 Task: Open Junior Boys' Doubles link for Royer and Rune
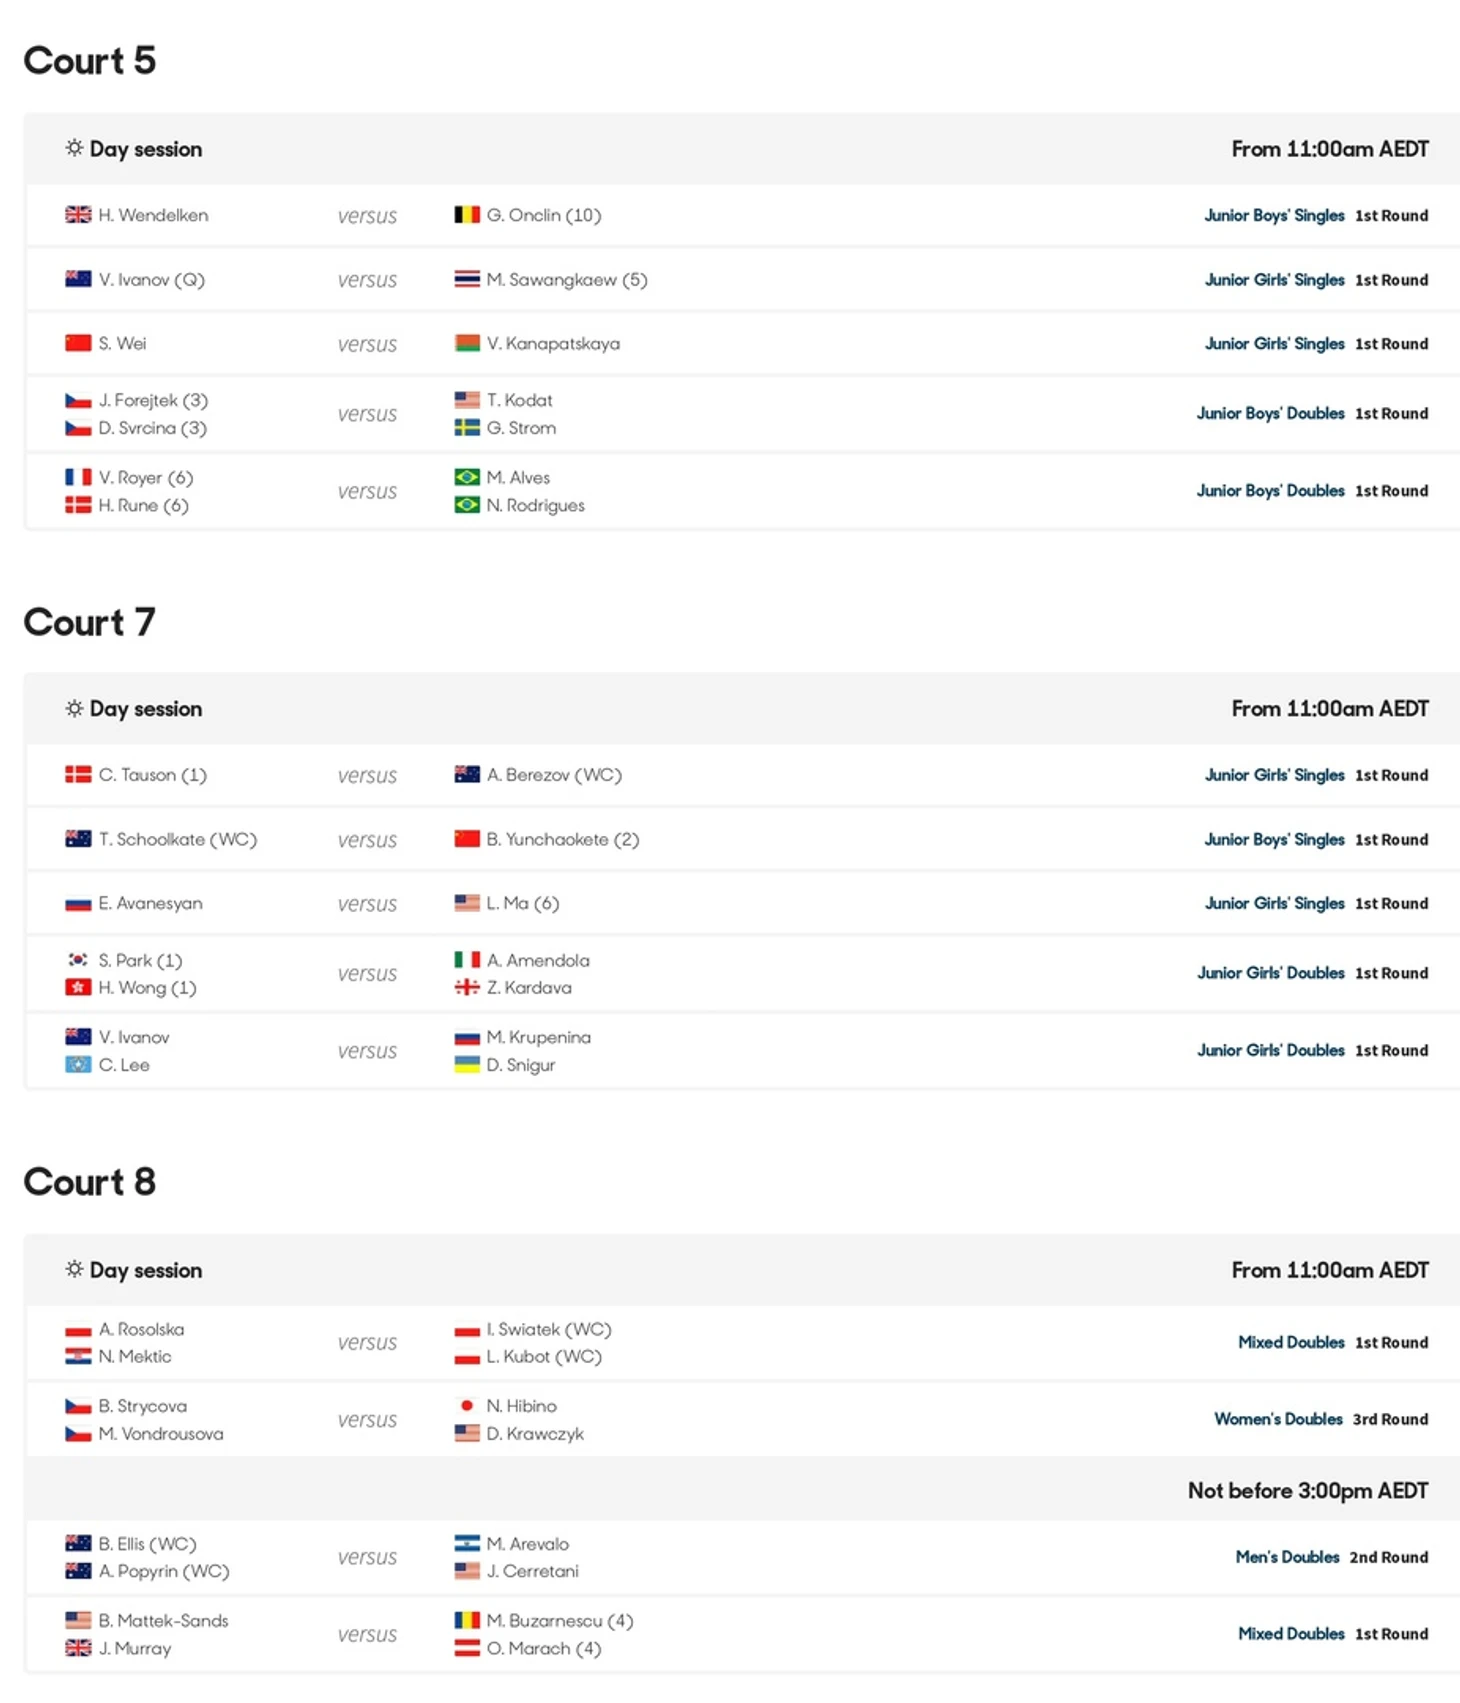tap(1270, 491)
